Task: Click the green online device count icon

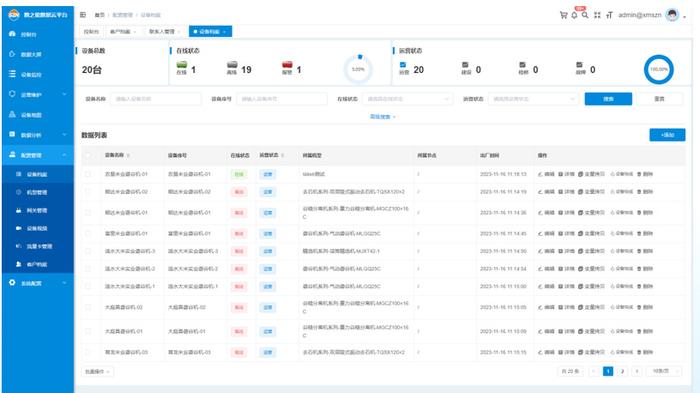Action: coord(182,65)
